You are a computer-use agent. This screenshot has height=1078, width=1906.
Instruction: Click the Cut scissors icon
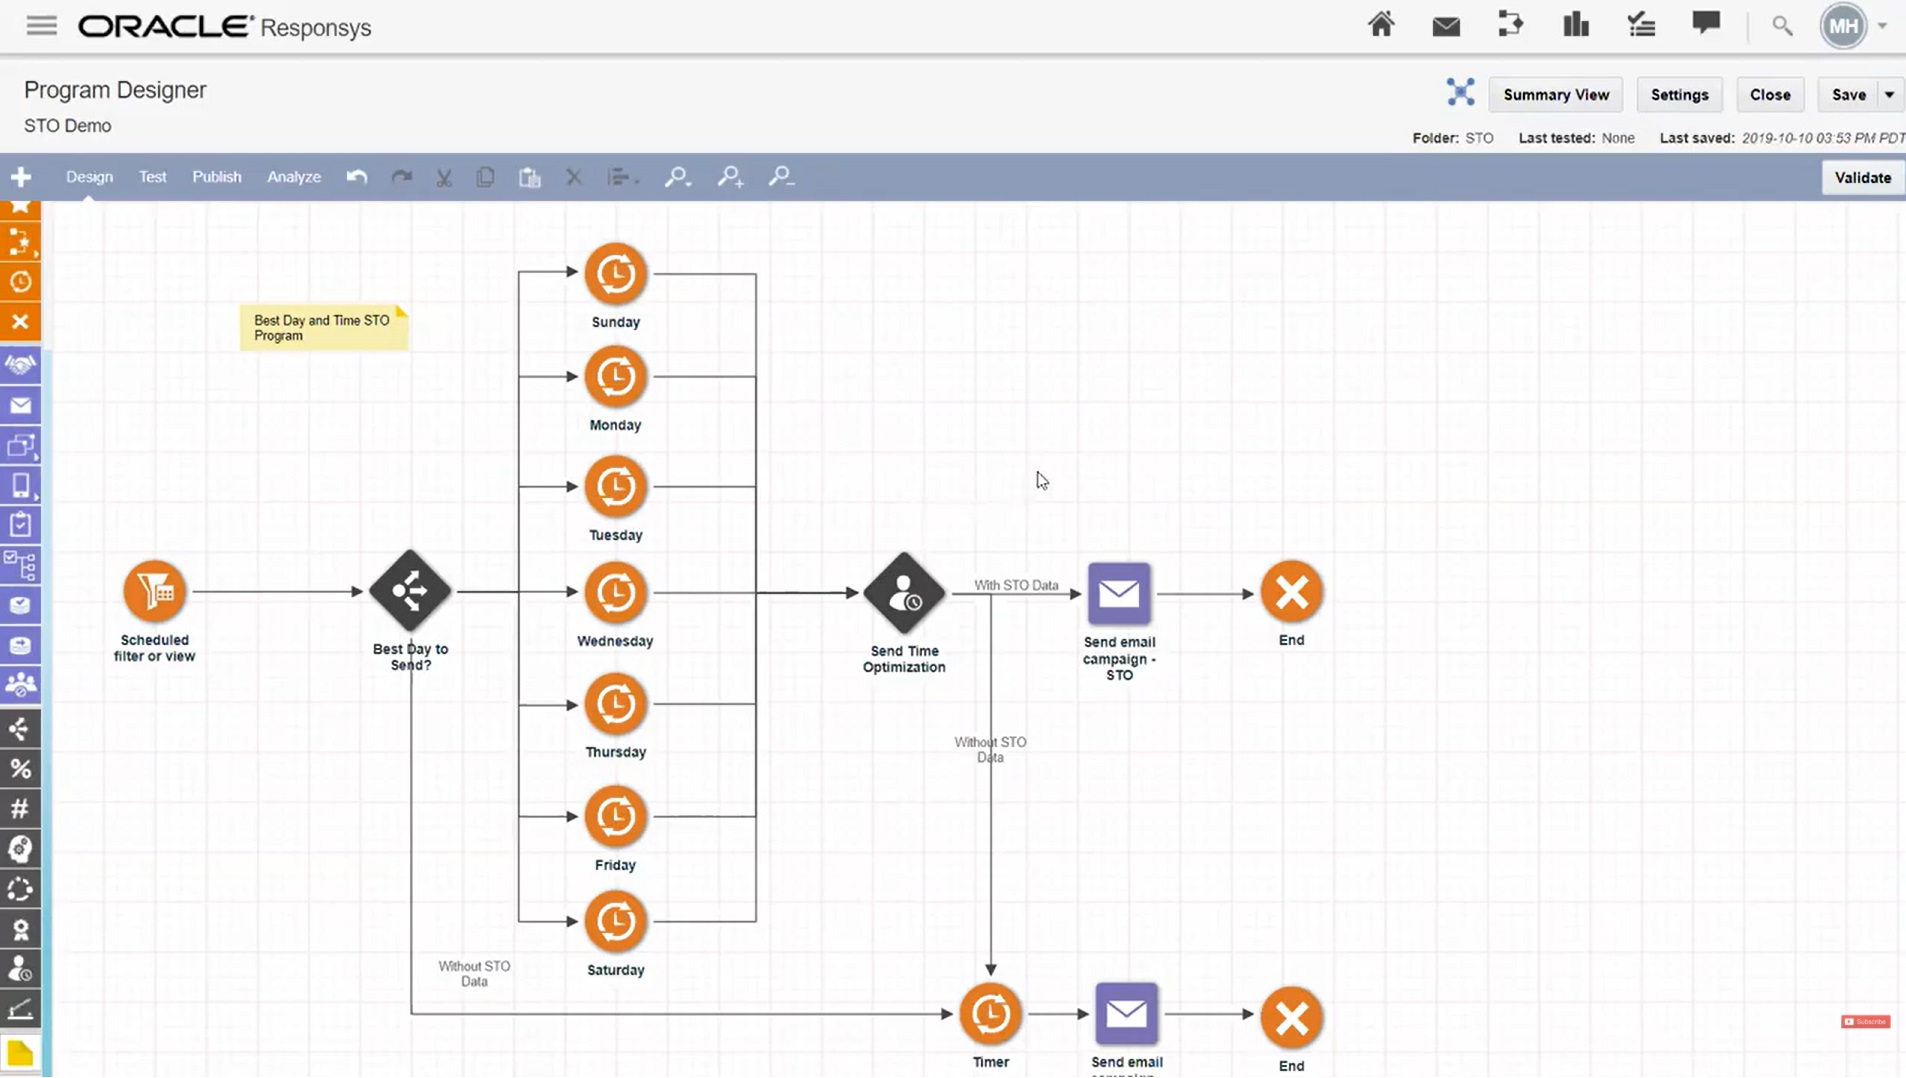444,178
